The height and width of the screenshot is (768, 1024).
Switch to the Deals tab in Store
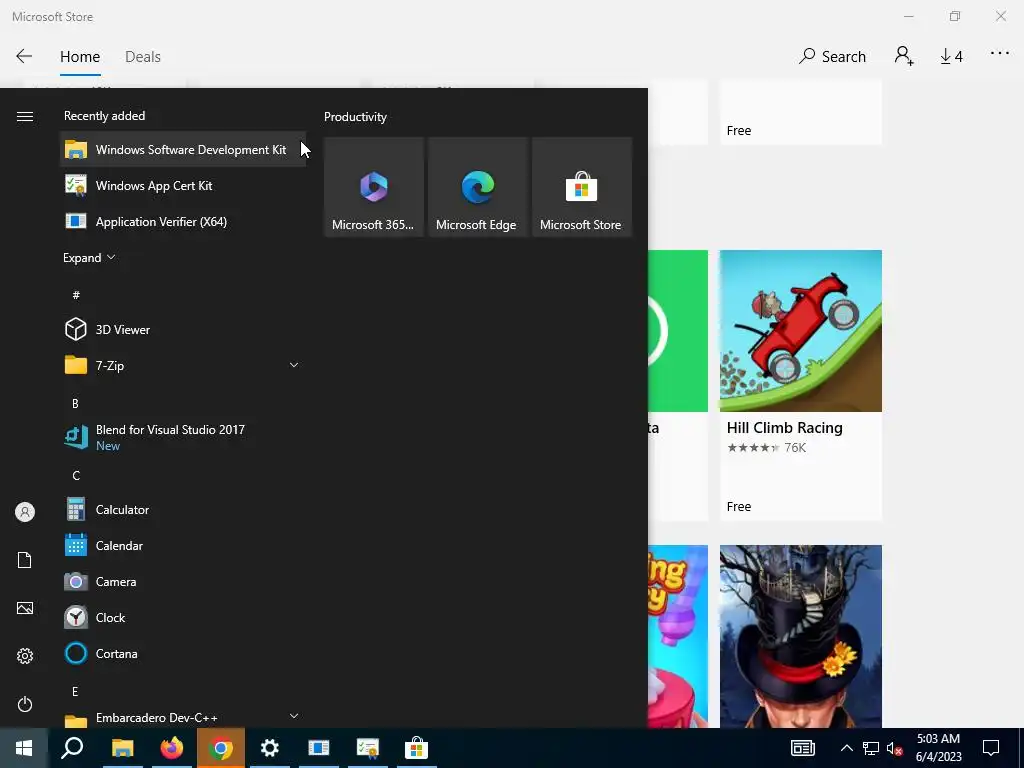click(143, 57)
